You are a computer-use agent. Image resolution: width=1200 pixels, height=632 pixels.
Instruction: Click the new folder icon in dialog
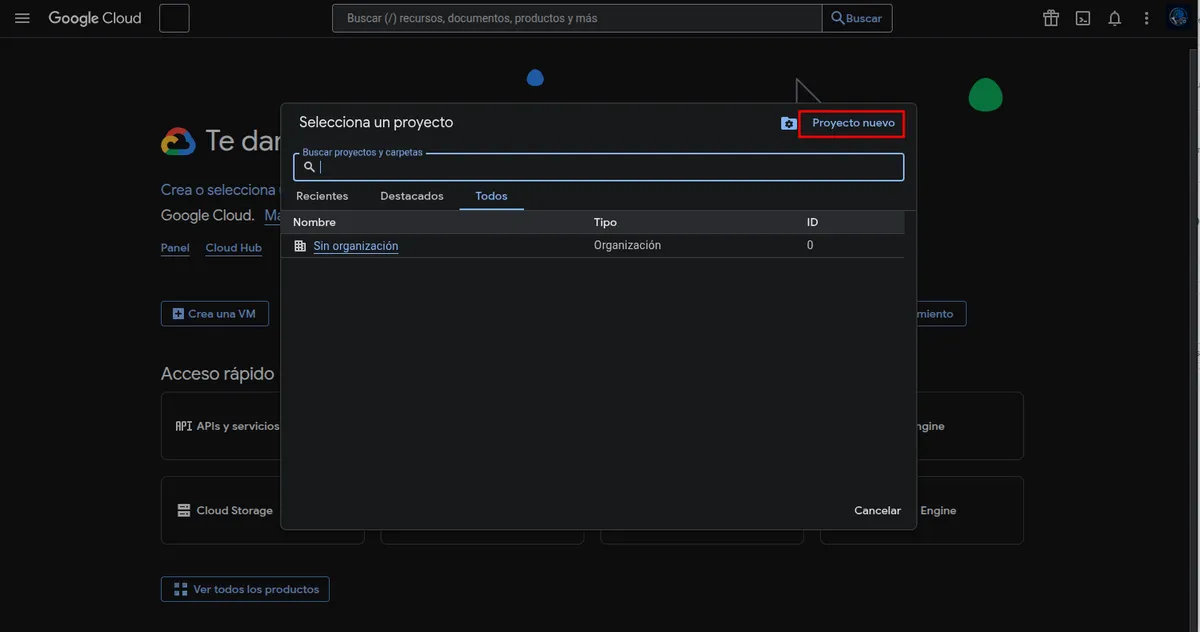point(789,123)
